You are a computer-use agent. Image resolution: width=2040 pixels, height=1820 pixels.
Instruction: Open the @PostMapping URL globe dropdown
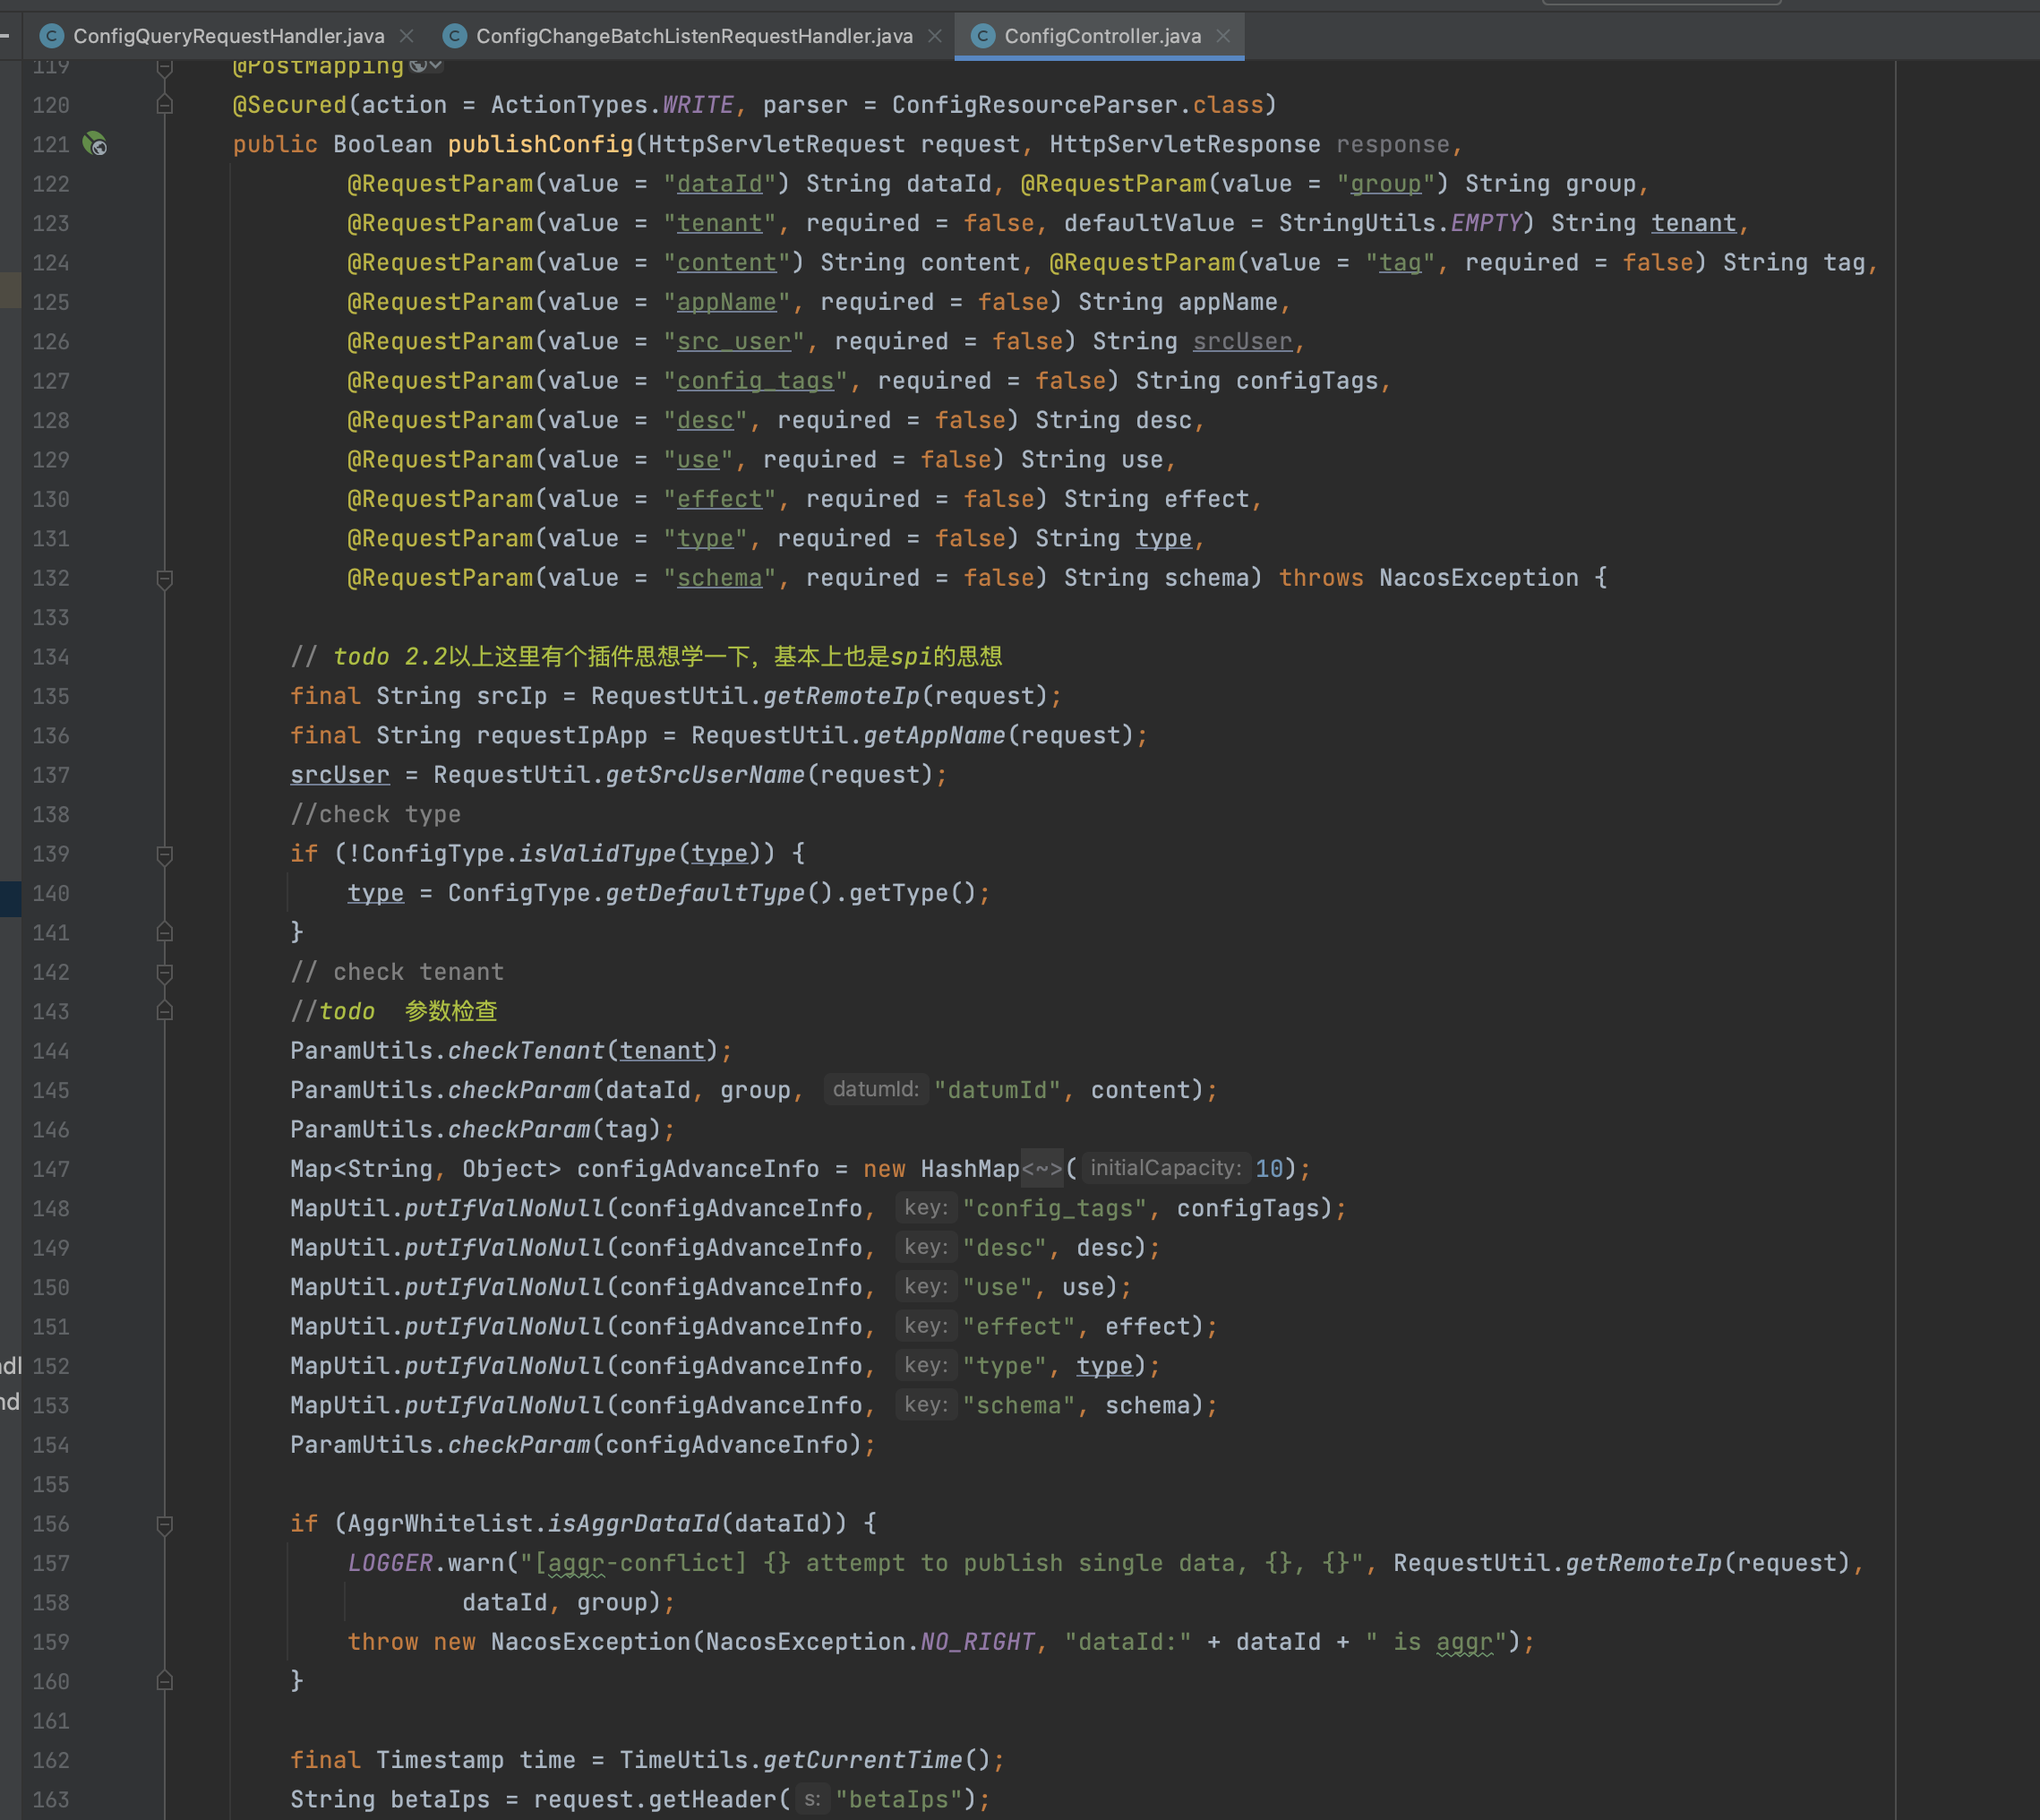pyautogui.click(x=427, y=66)
